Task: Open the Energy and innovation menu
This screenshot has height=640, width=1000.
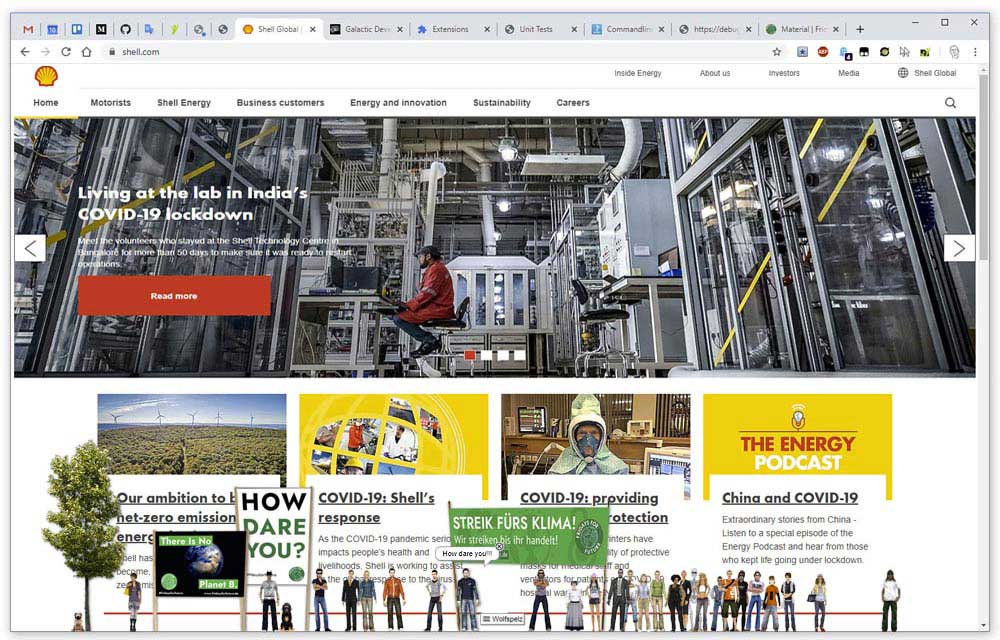Action: [398, 103]
